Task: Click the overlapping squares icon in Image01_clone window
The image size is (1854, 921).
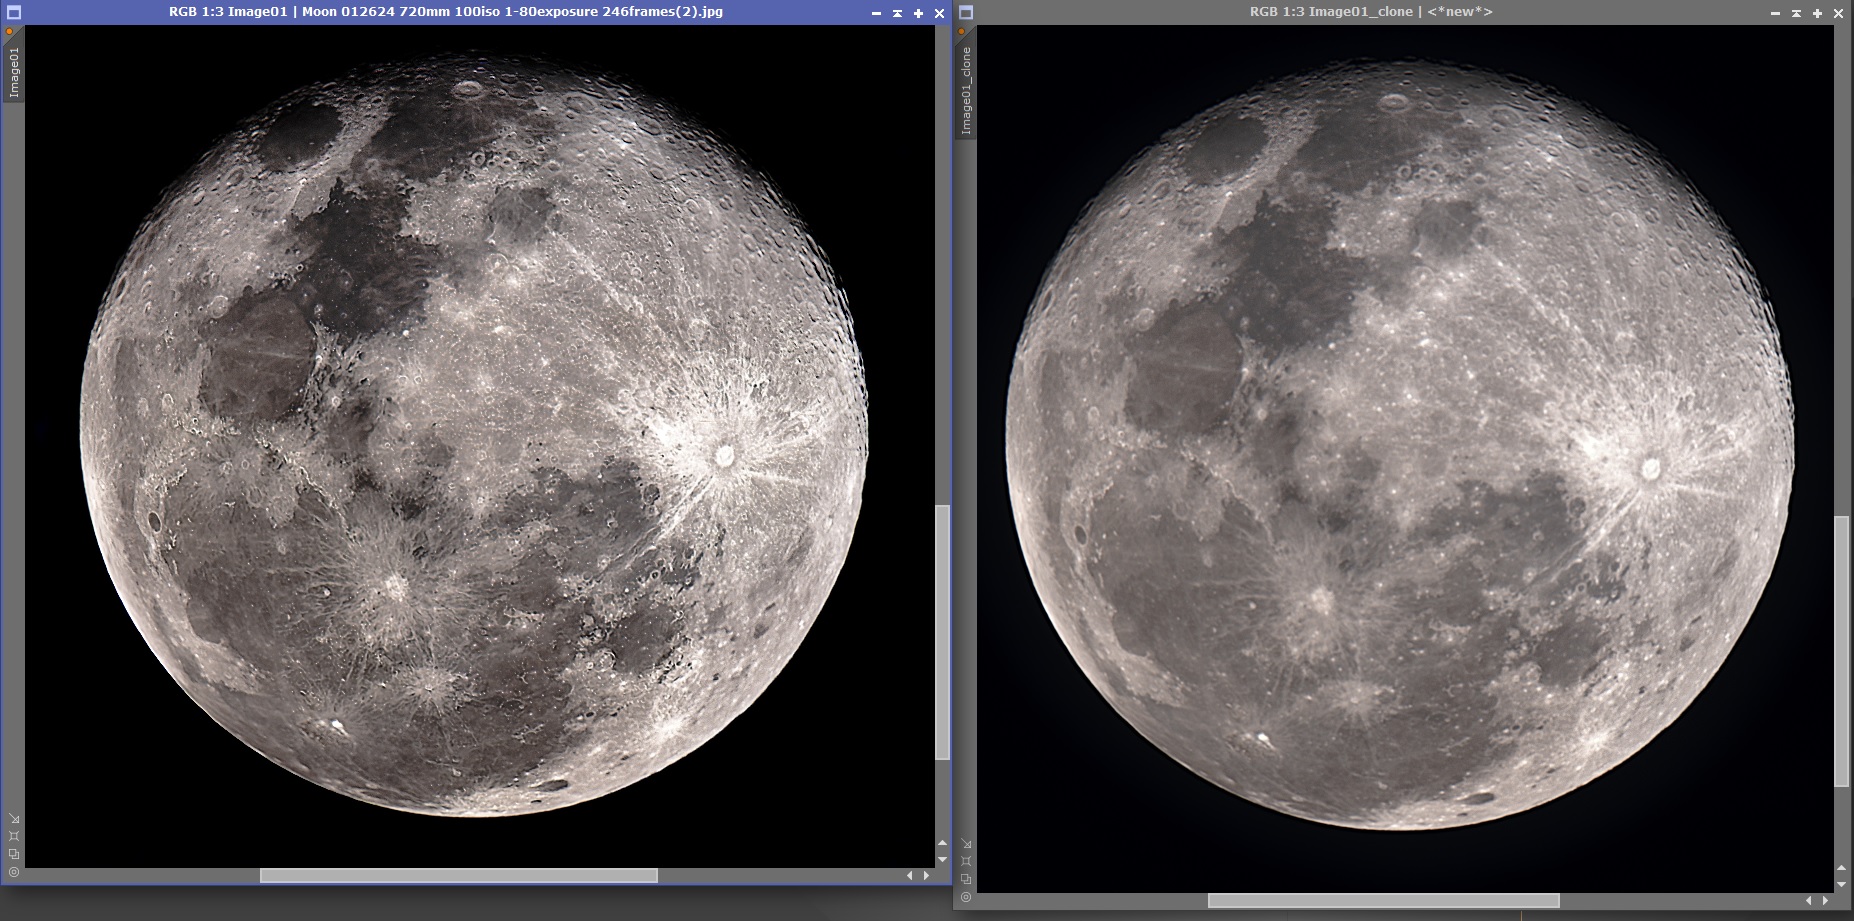Action: [x=966, y=879]
